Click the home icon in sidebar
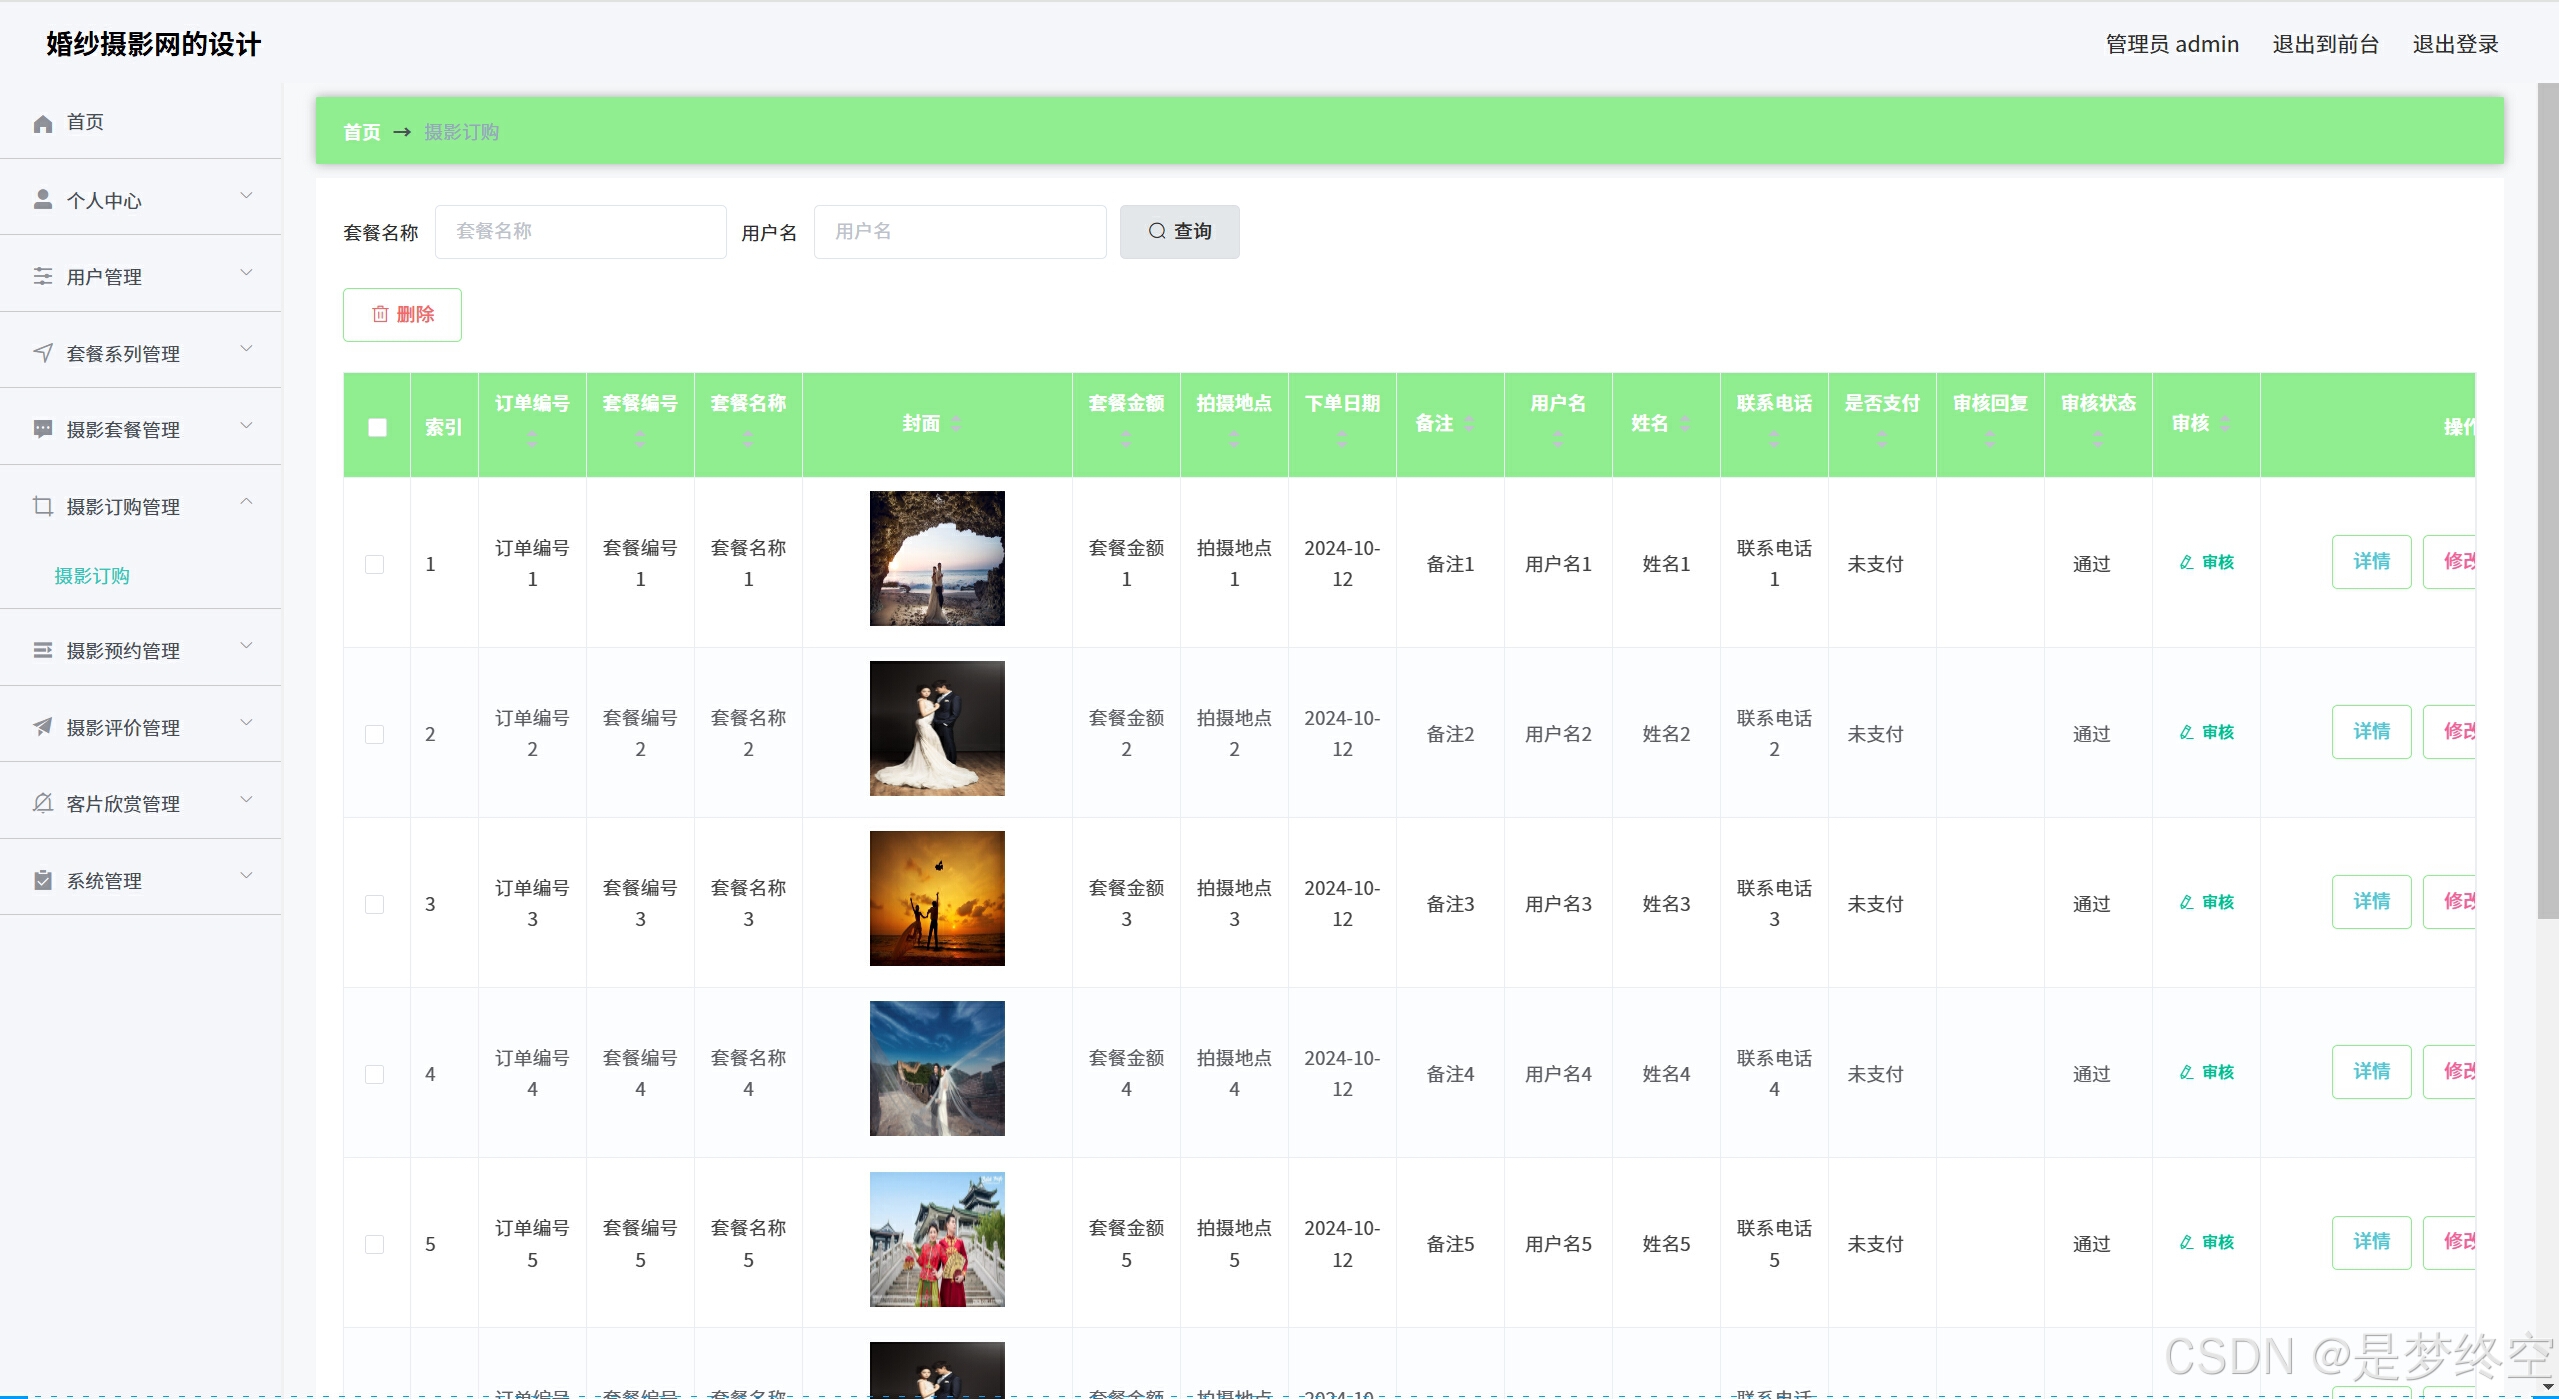 tap(42, 123)
